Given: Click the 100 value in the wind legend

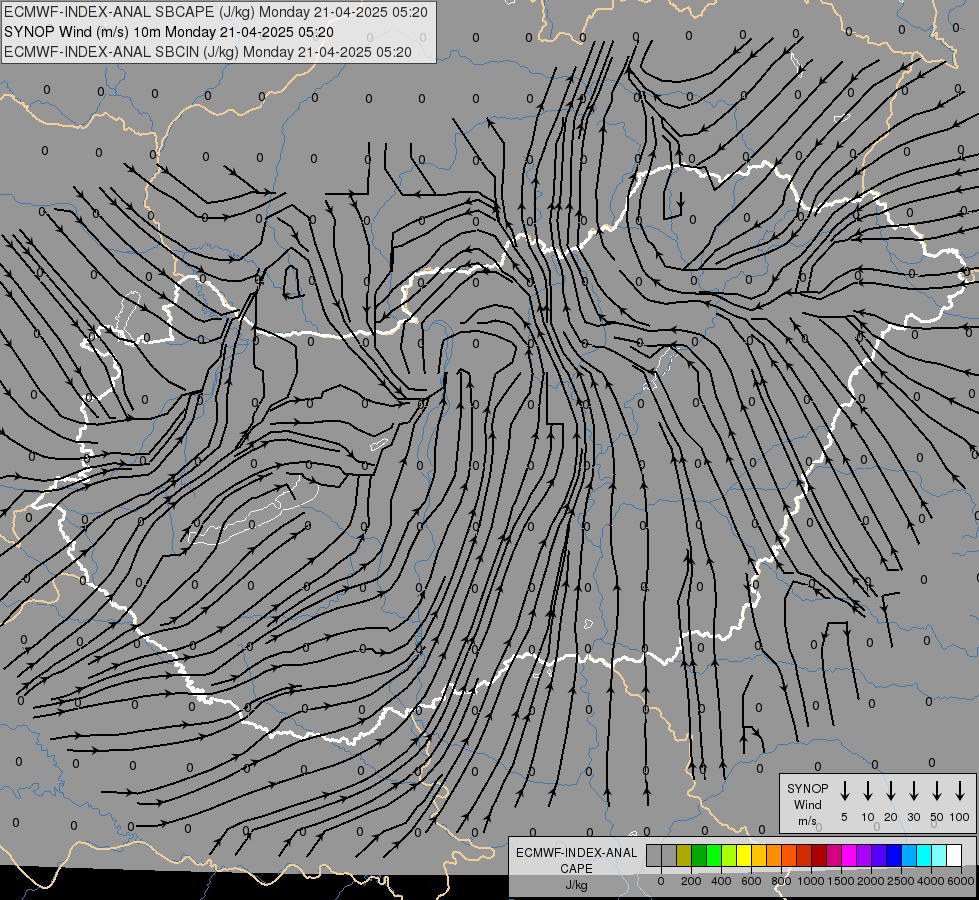Looking at the screenshot, I should coord(960,817).
